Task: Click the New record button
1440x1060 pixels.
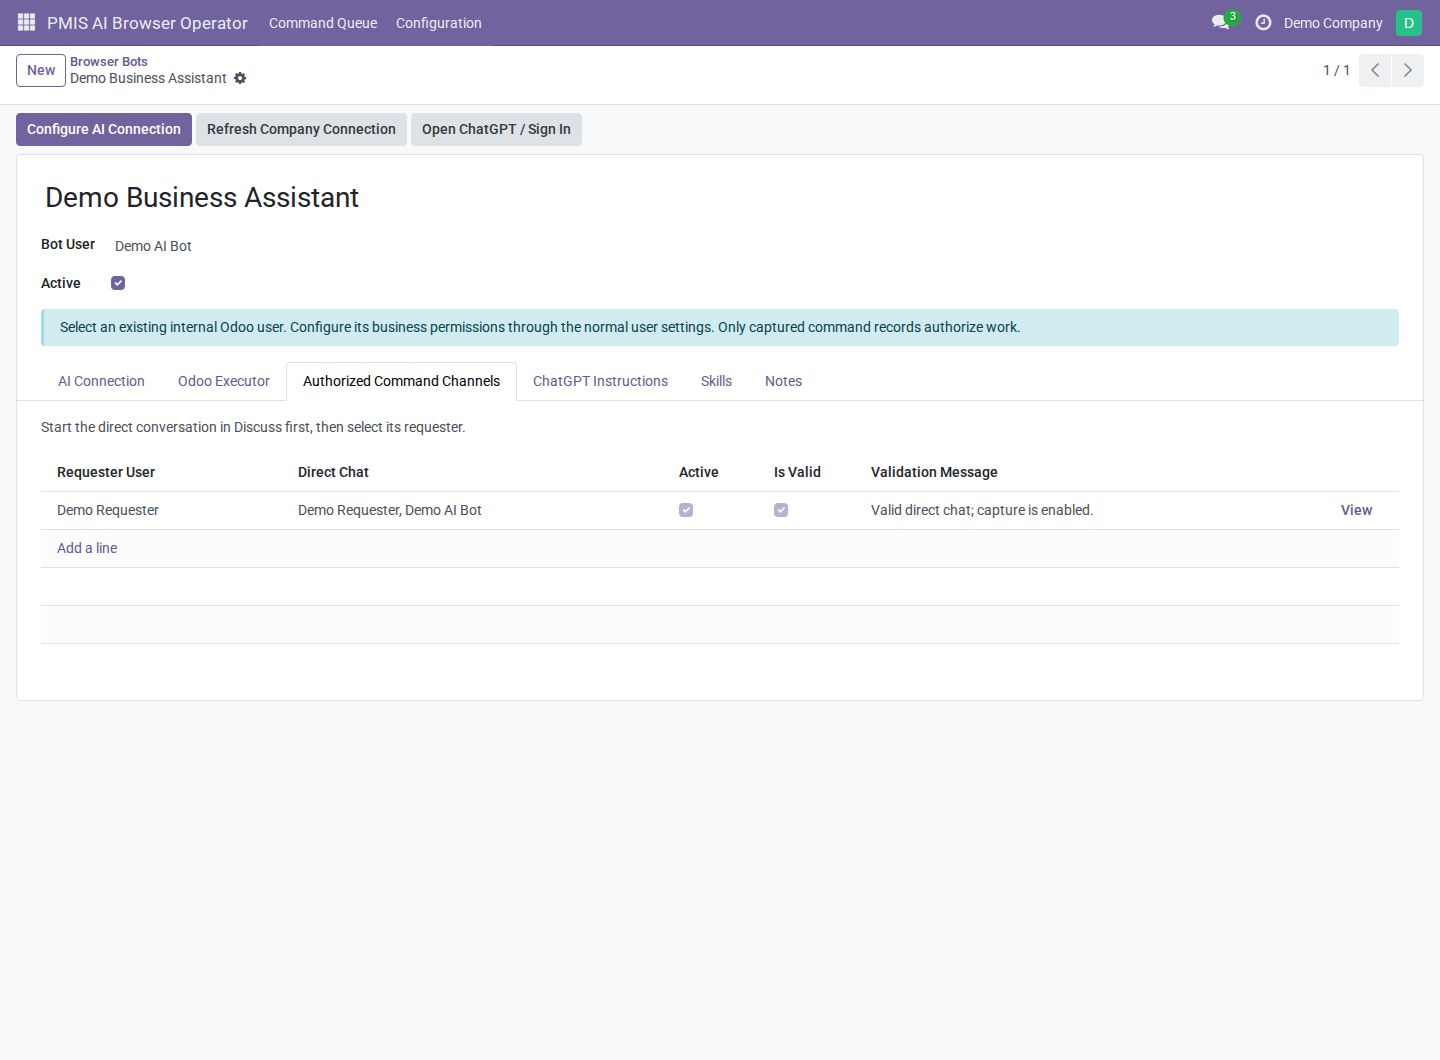Action: pyautogui.click(x=41, y=70)
